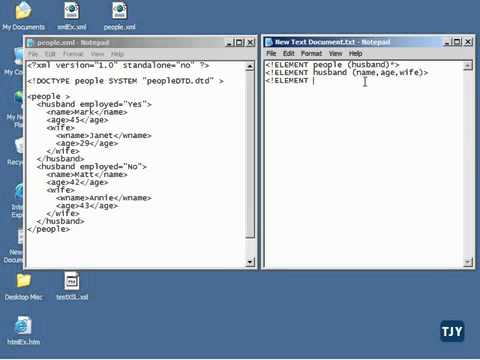
Task: Open the testXSL.xsl desktop file icon
Action: pos(72,287)
